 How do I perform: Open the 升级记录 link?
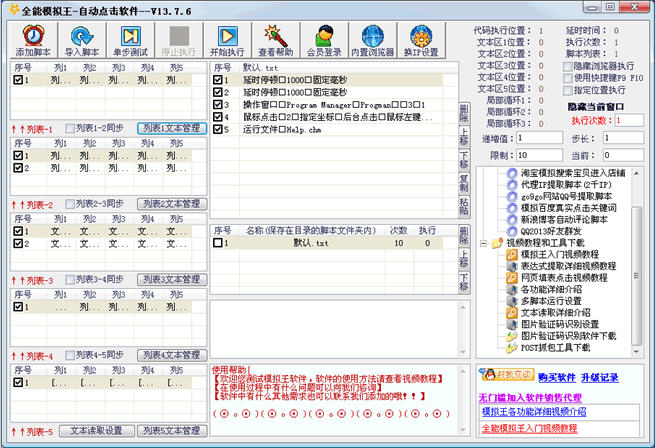pos(600,377)
